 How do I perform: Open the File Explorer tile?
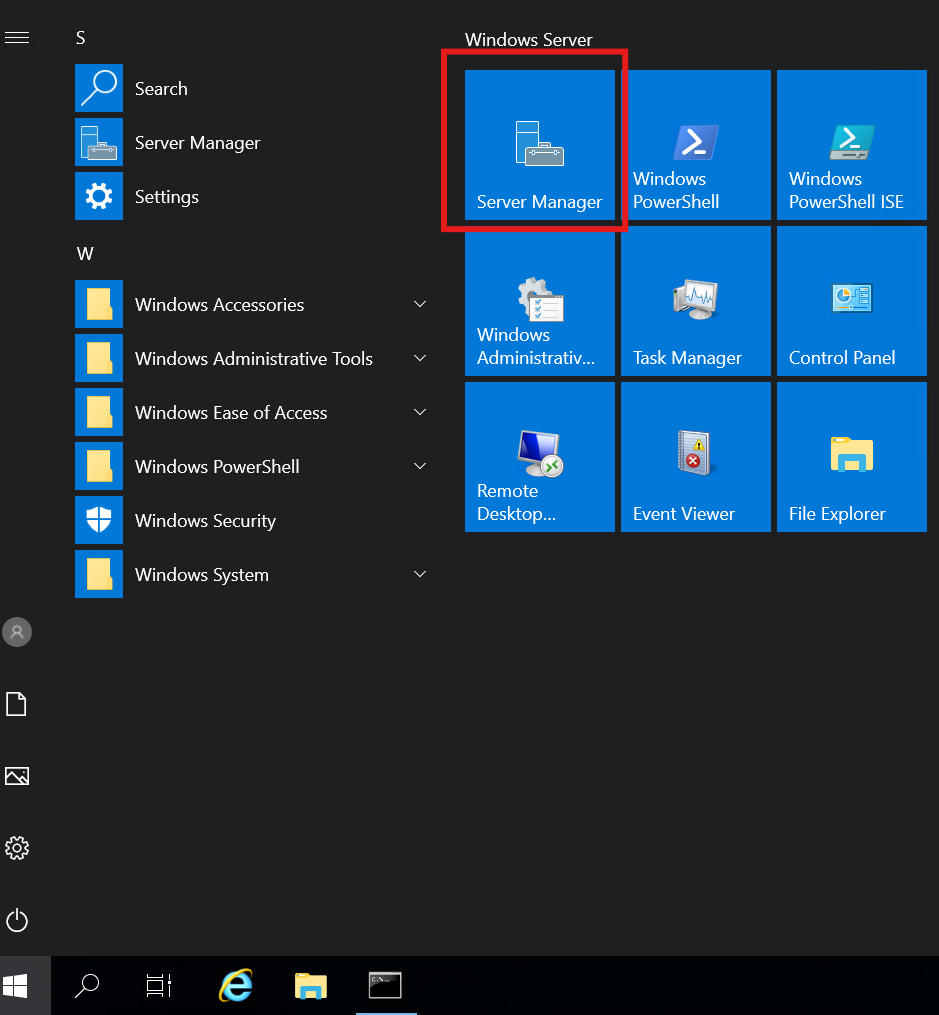(851, 458)
